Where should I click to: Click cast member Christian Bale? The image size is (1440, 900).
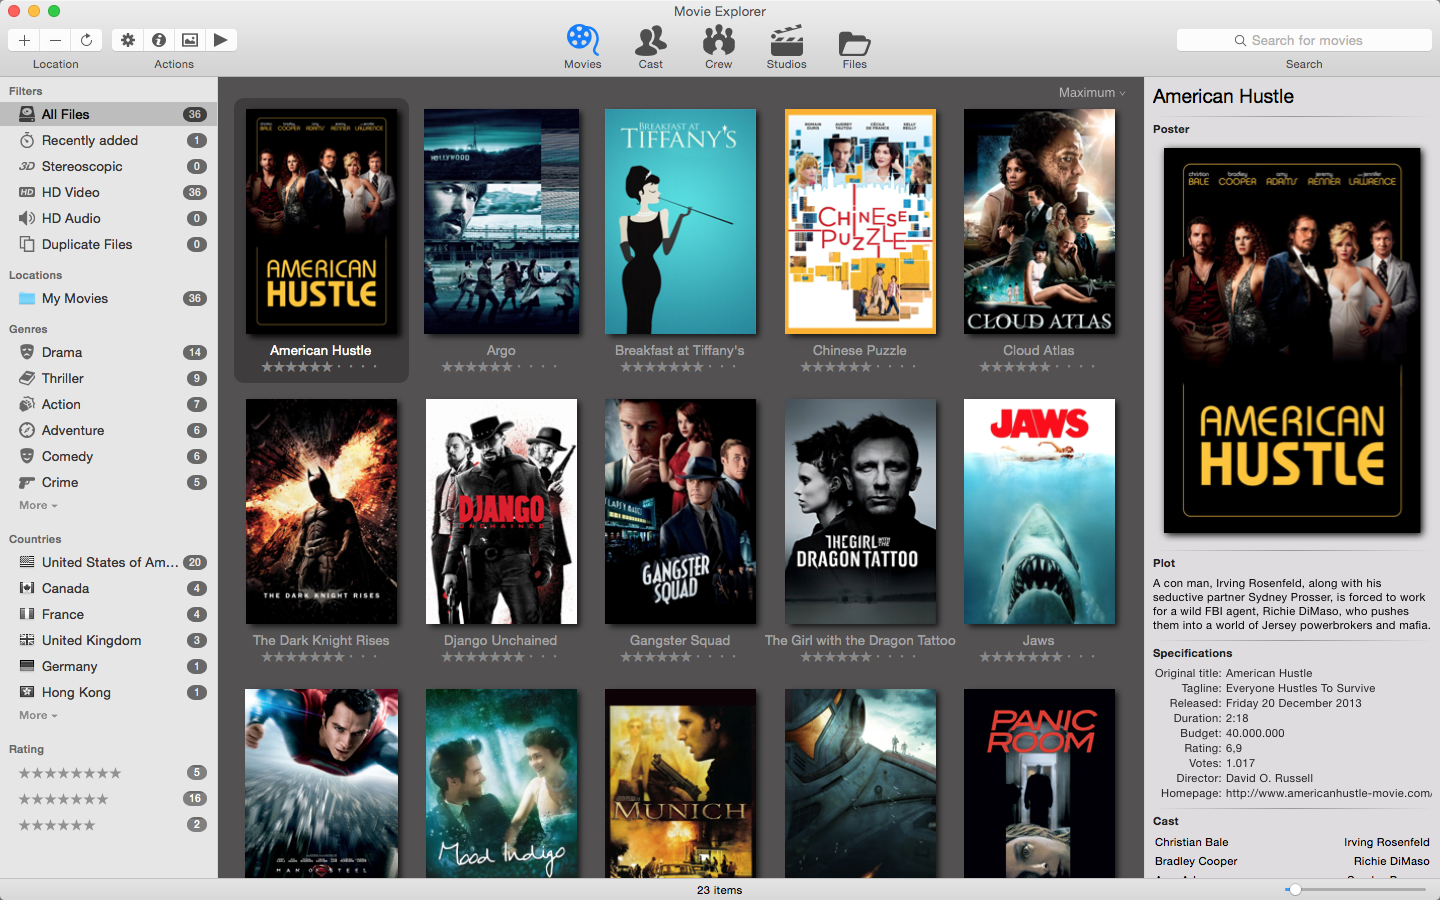1191,842
